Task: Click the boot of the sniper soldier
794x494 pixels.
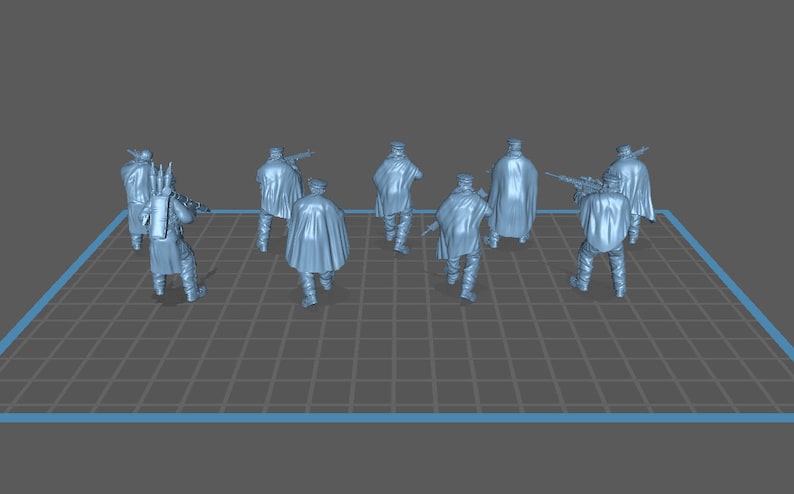Action: point(578,283)
